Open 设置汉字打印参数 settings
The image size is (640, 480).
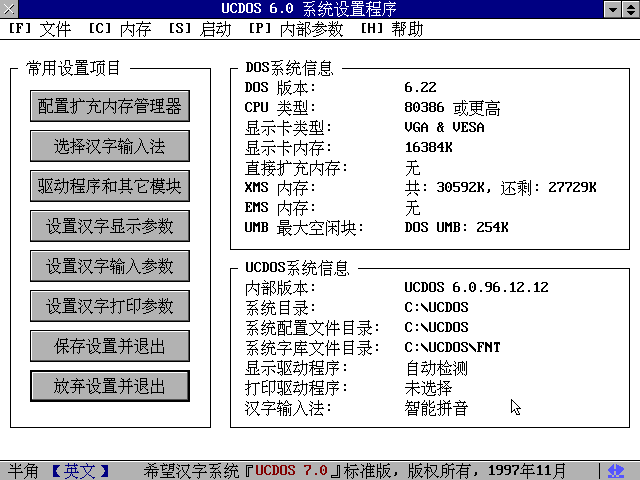110,305
